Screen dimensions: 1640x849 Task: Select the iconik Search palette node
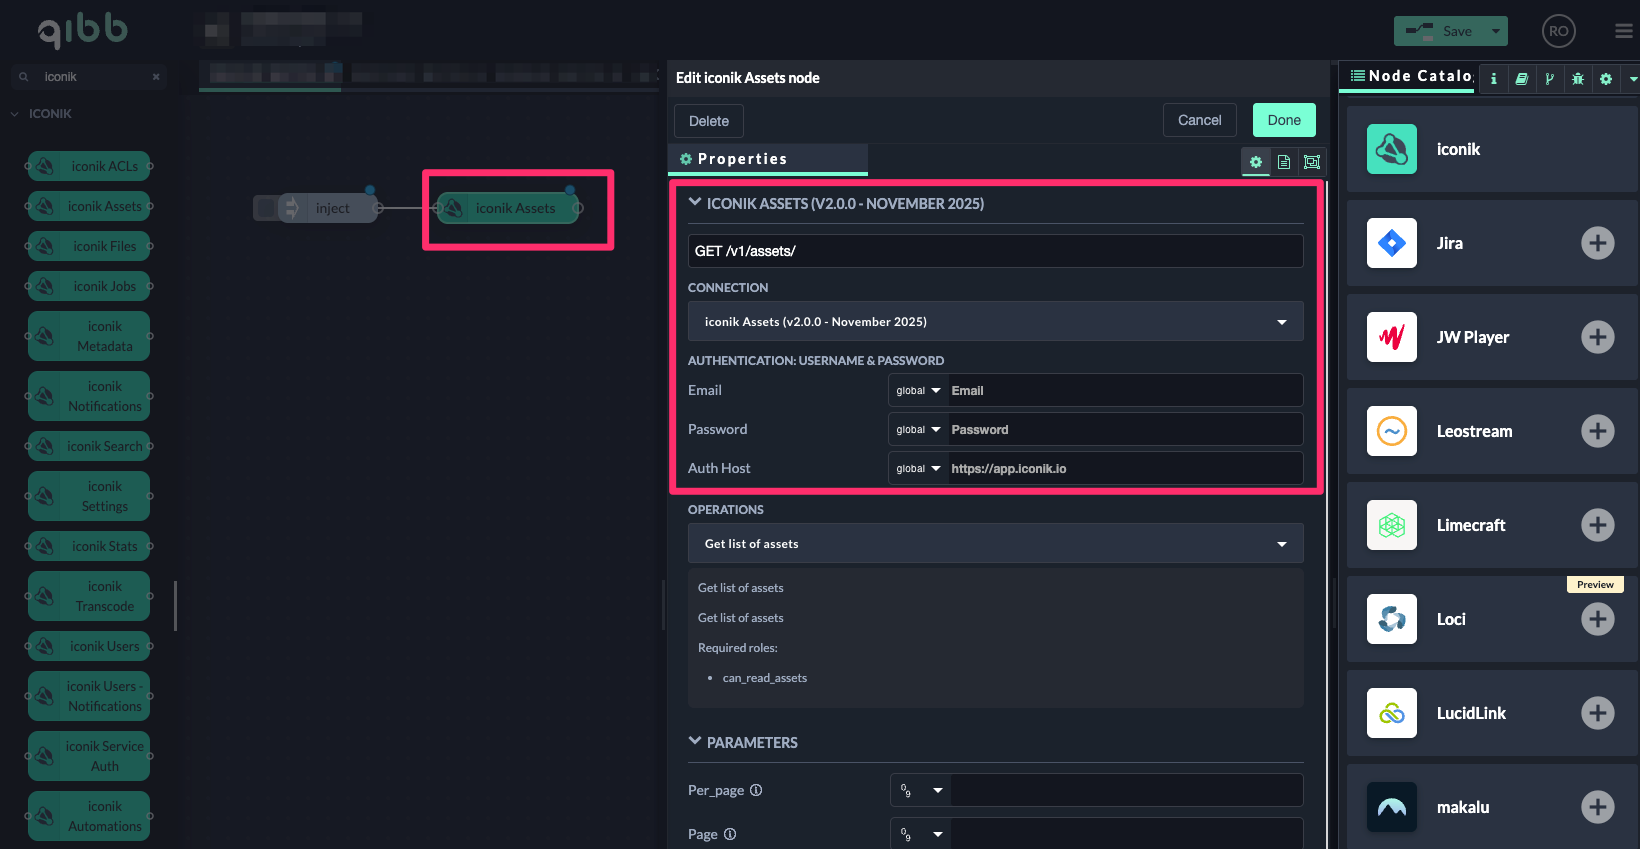pyautogui.click(x=90, y=446)
